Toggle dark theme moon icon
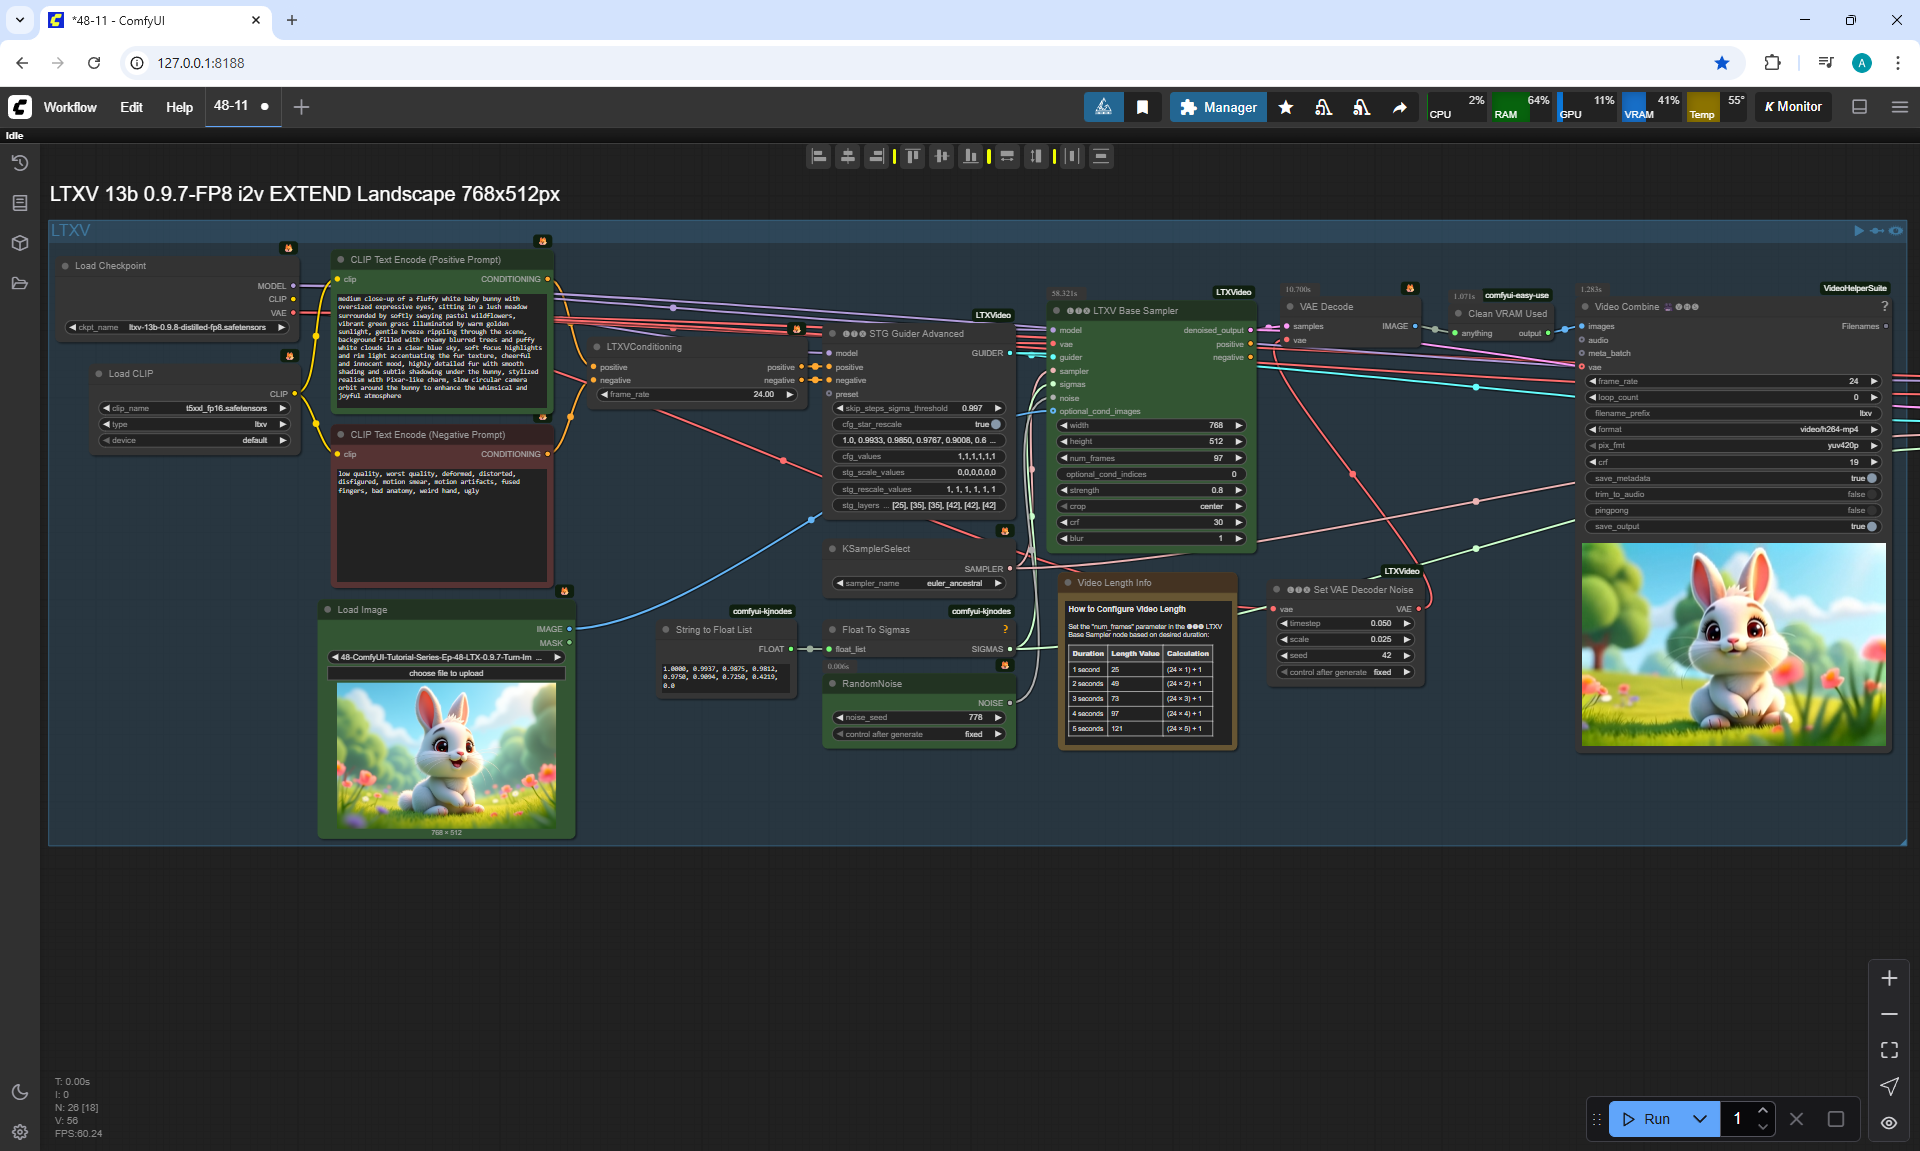Screen dimensions: 1920x1151 click(19, 1092)
